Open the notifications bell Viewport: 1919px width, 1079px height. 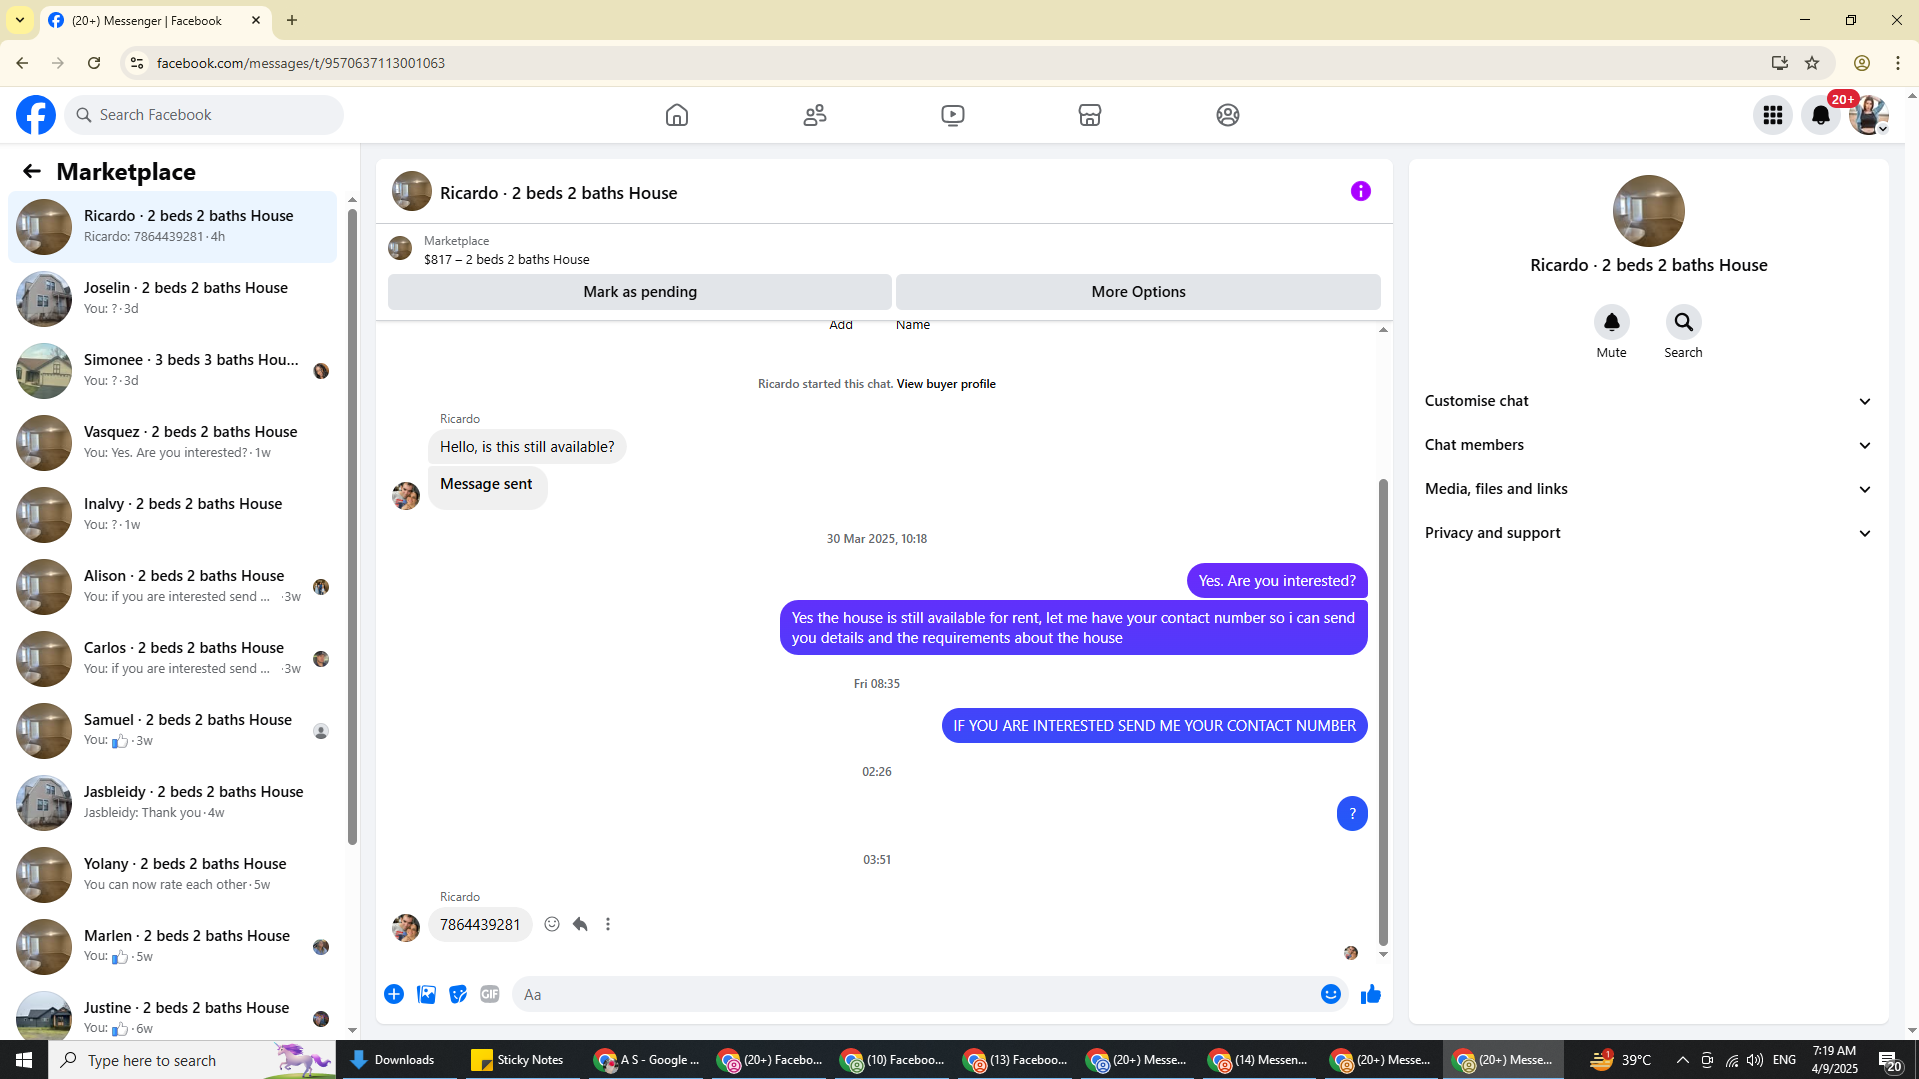click(1821, 115)
